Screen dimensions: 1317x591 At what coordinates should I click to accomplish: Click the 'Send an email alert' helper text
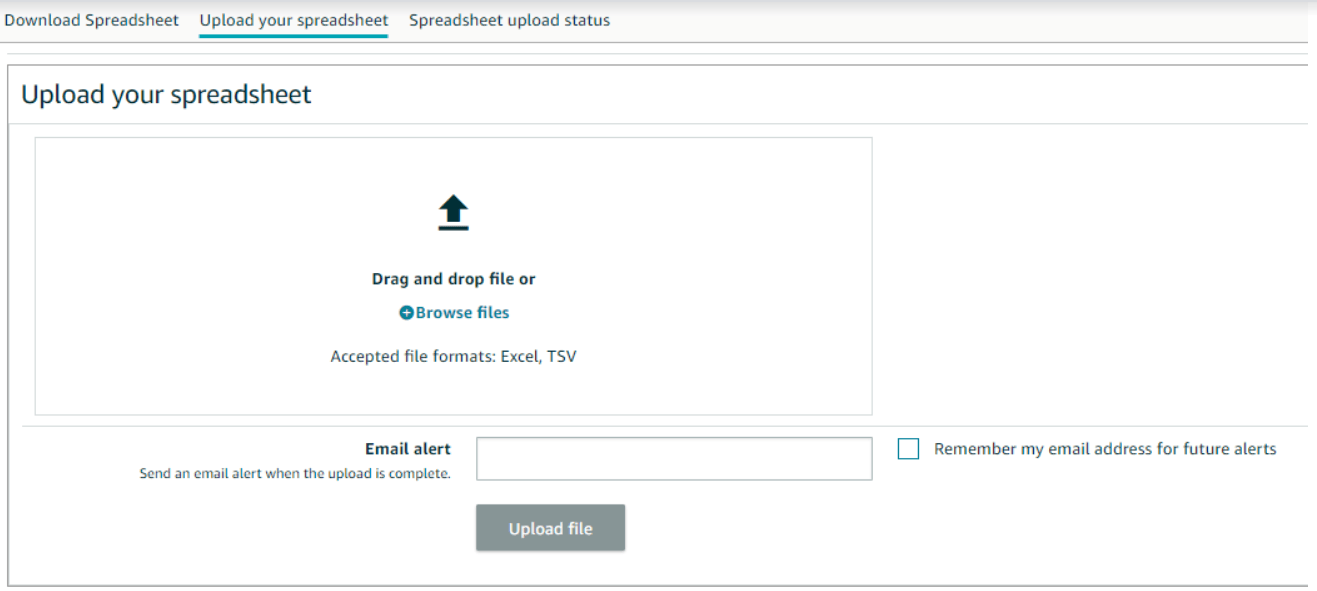[x=295, y=474]
